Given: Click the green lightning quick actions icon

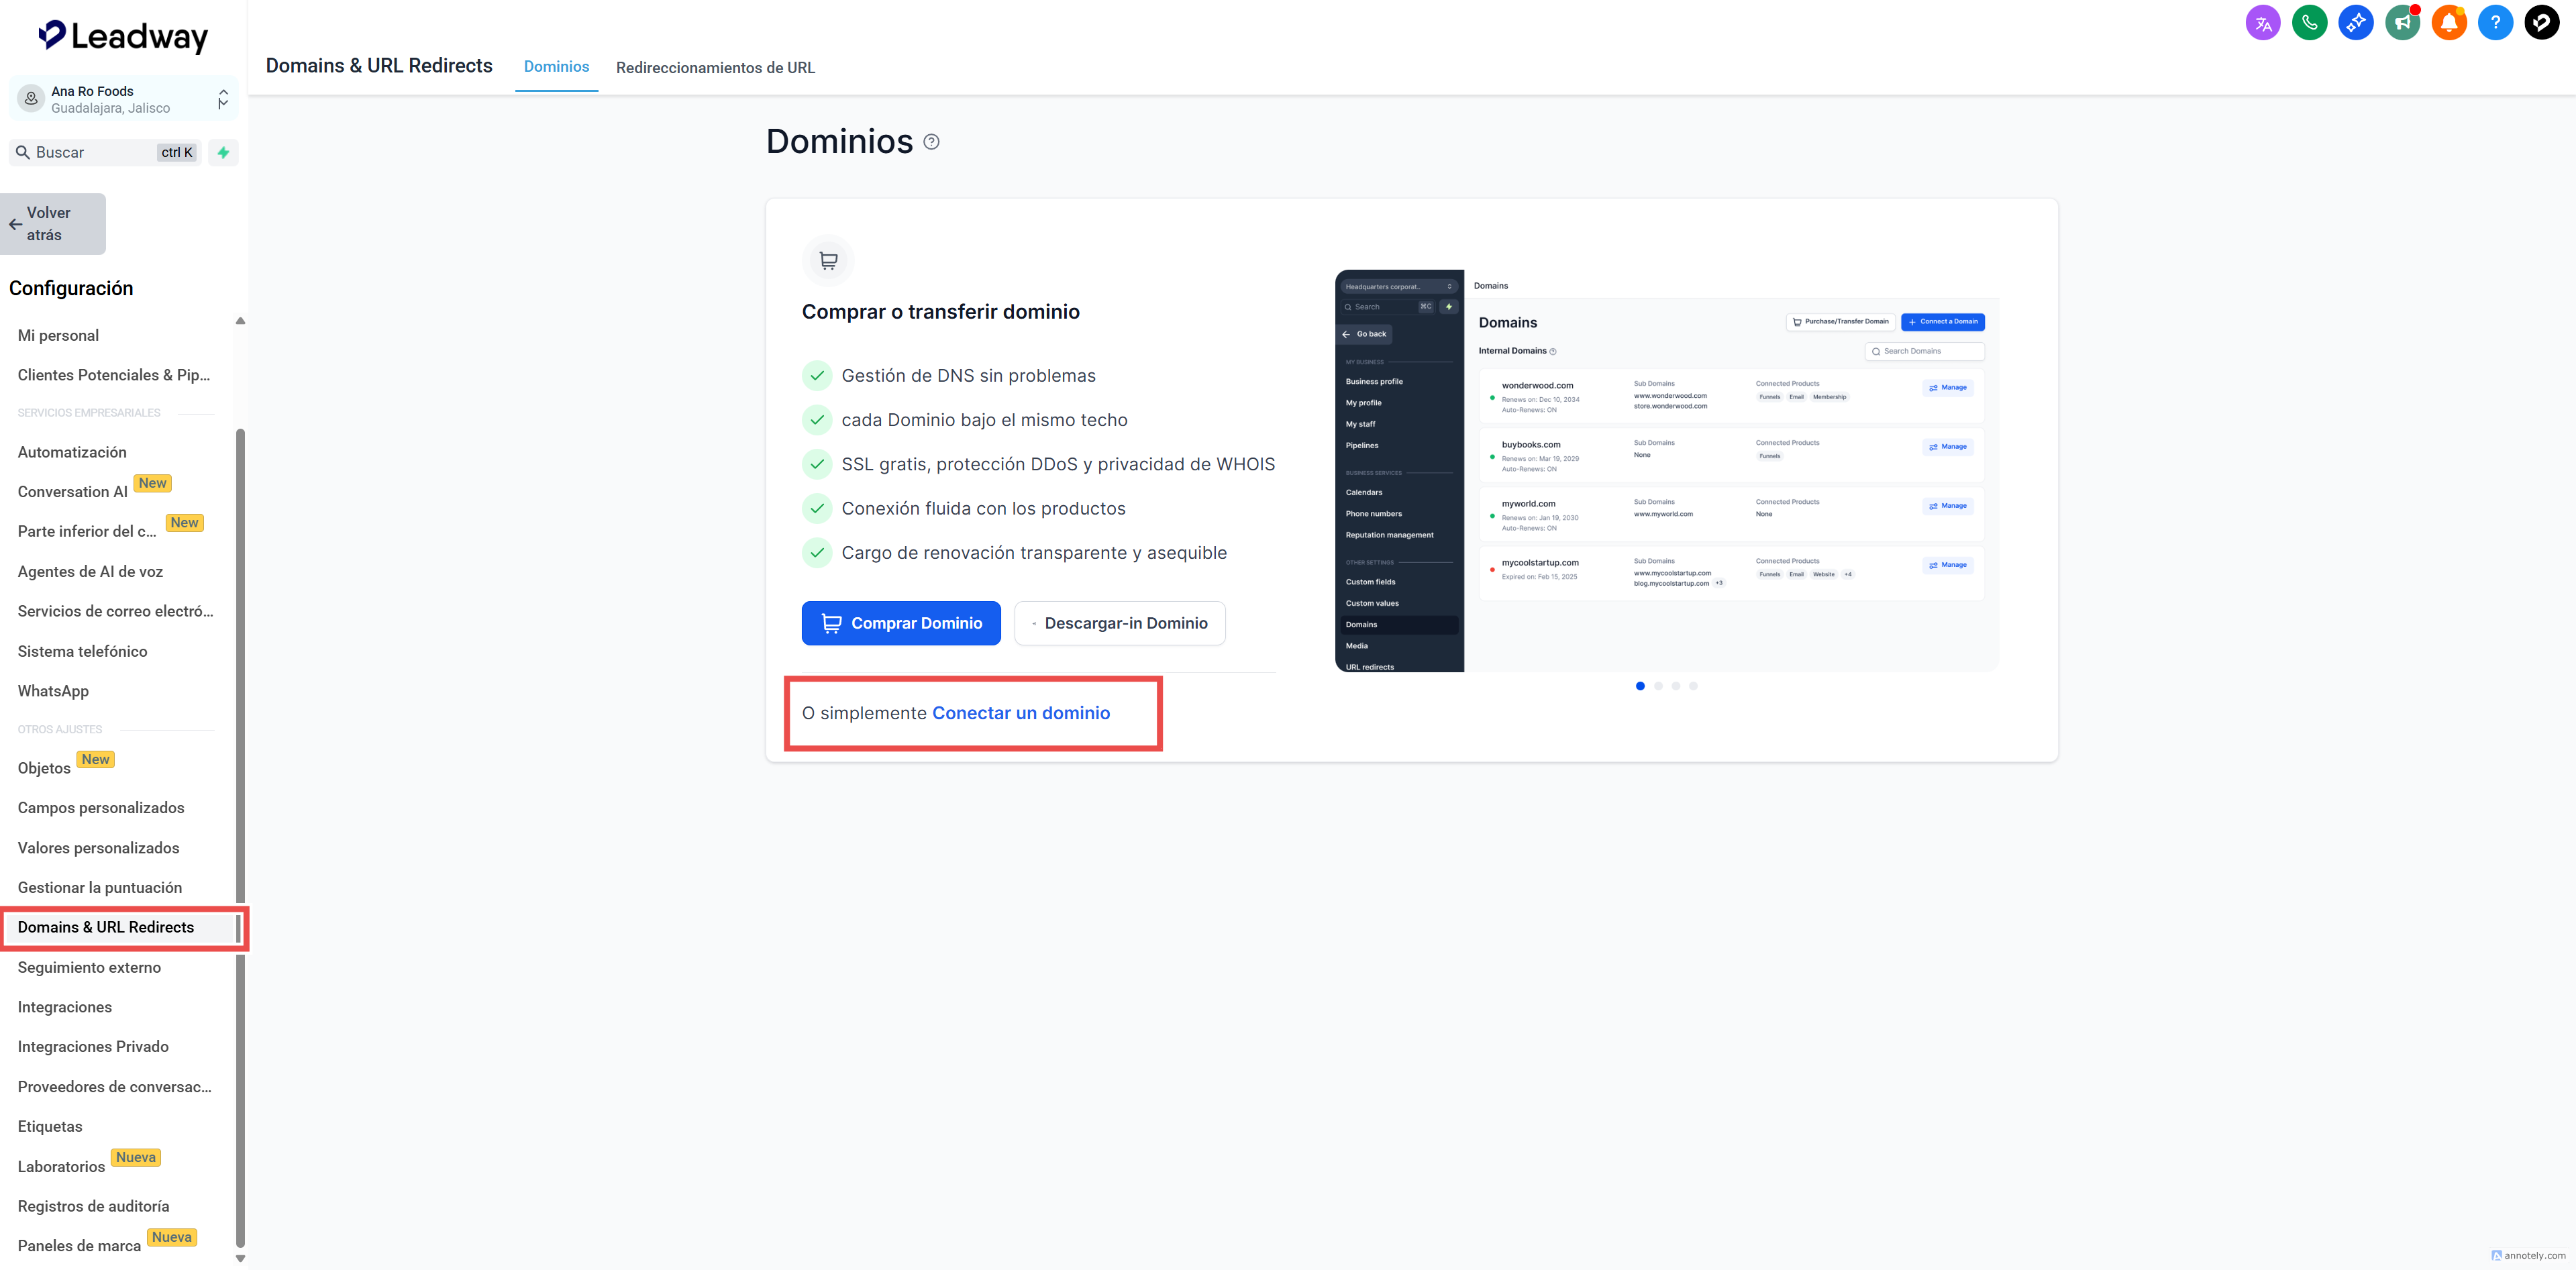Looking at the screenshot, I should 223,153.
